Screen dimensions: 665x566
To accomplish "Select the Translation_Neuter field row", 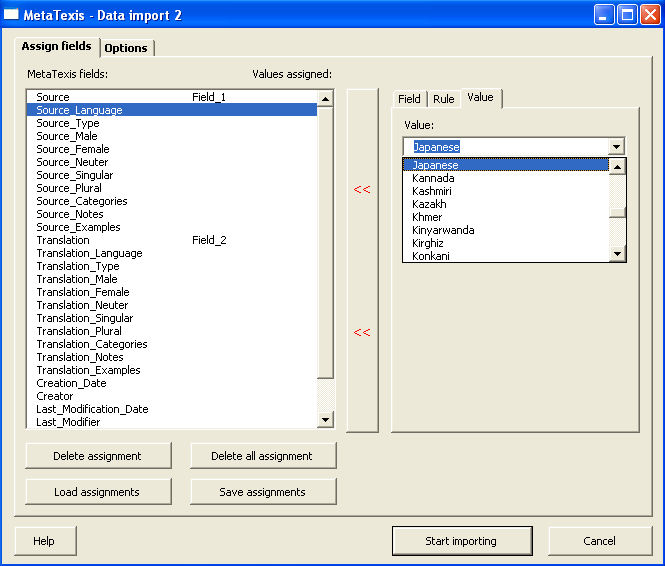I will click(172, 305).
